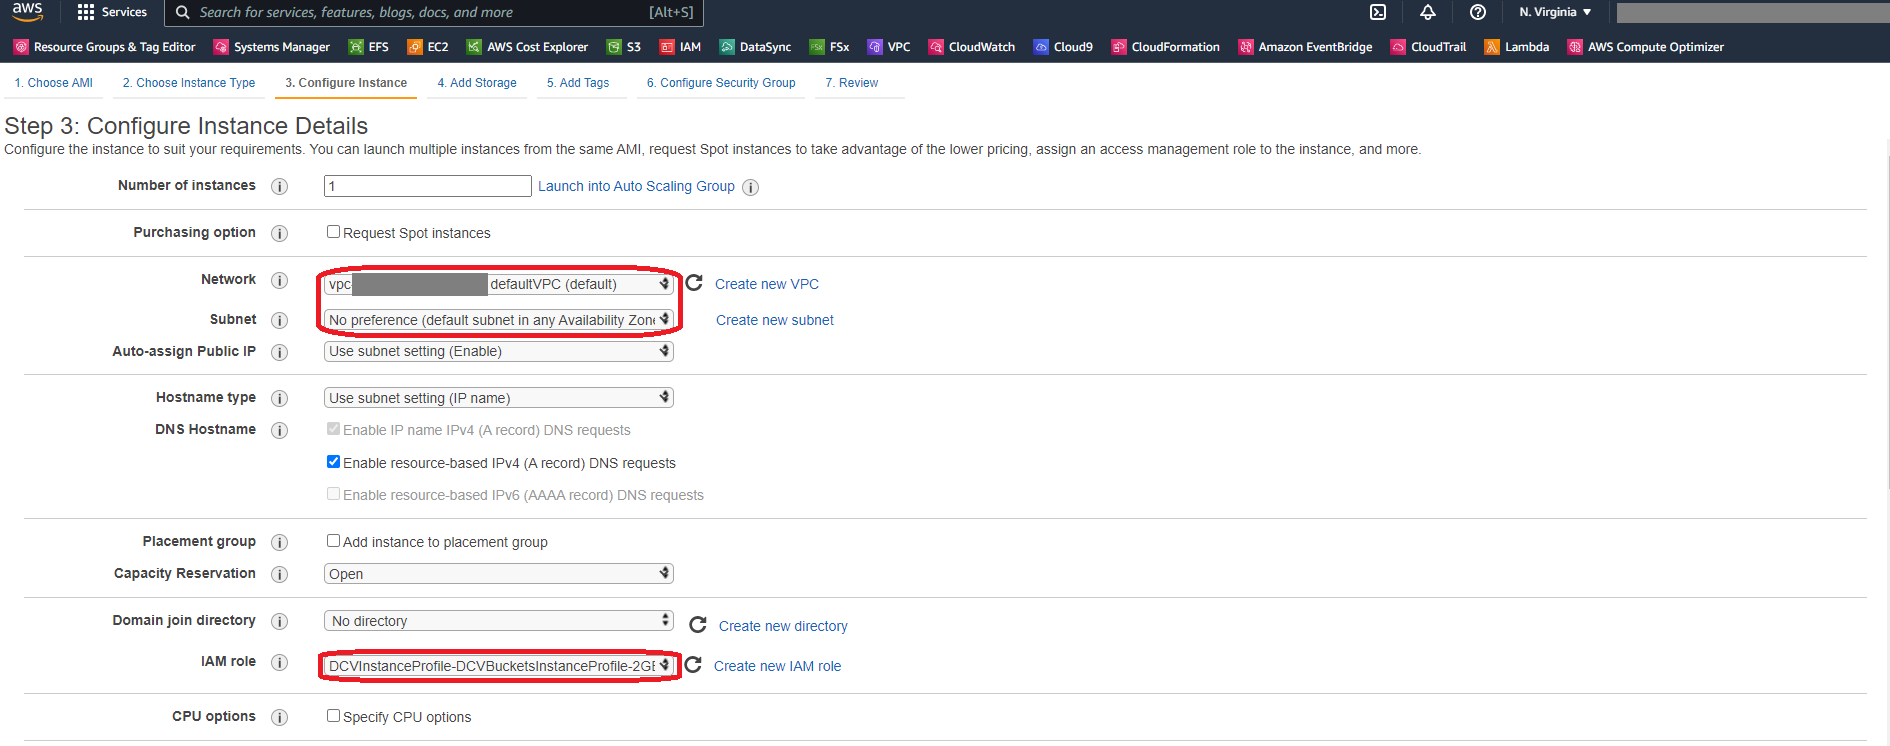Focus the AWS services search box
Screen dimensions: 1890x746
tap(435, 12)
